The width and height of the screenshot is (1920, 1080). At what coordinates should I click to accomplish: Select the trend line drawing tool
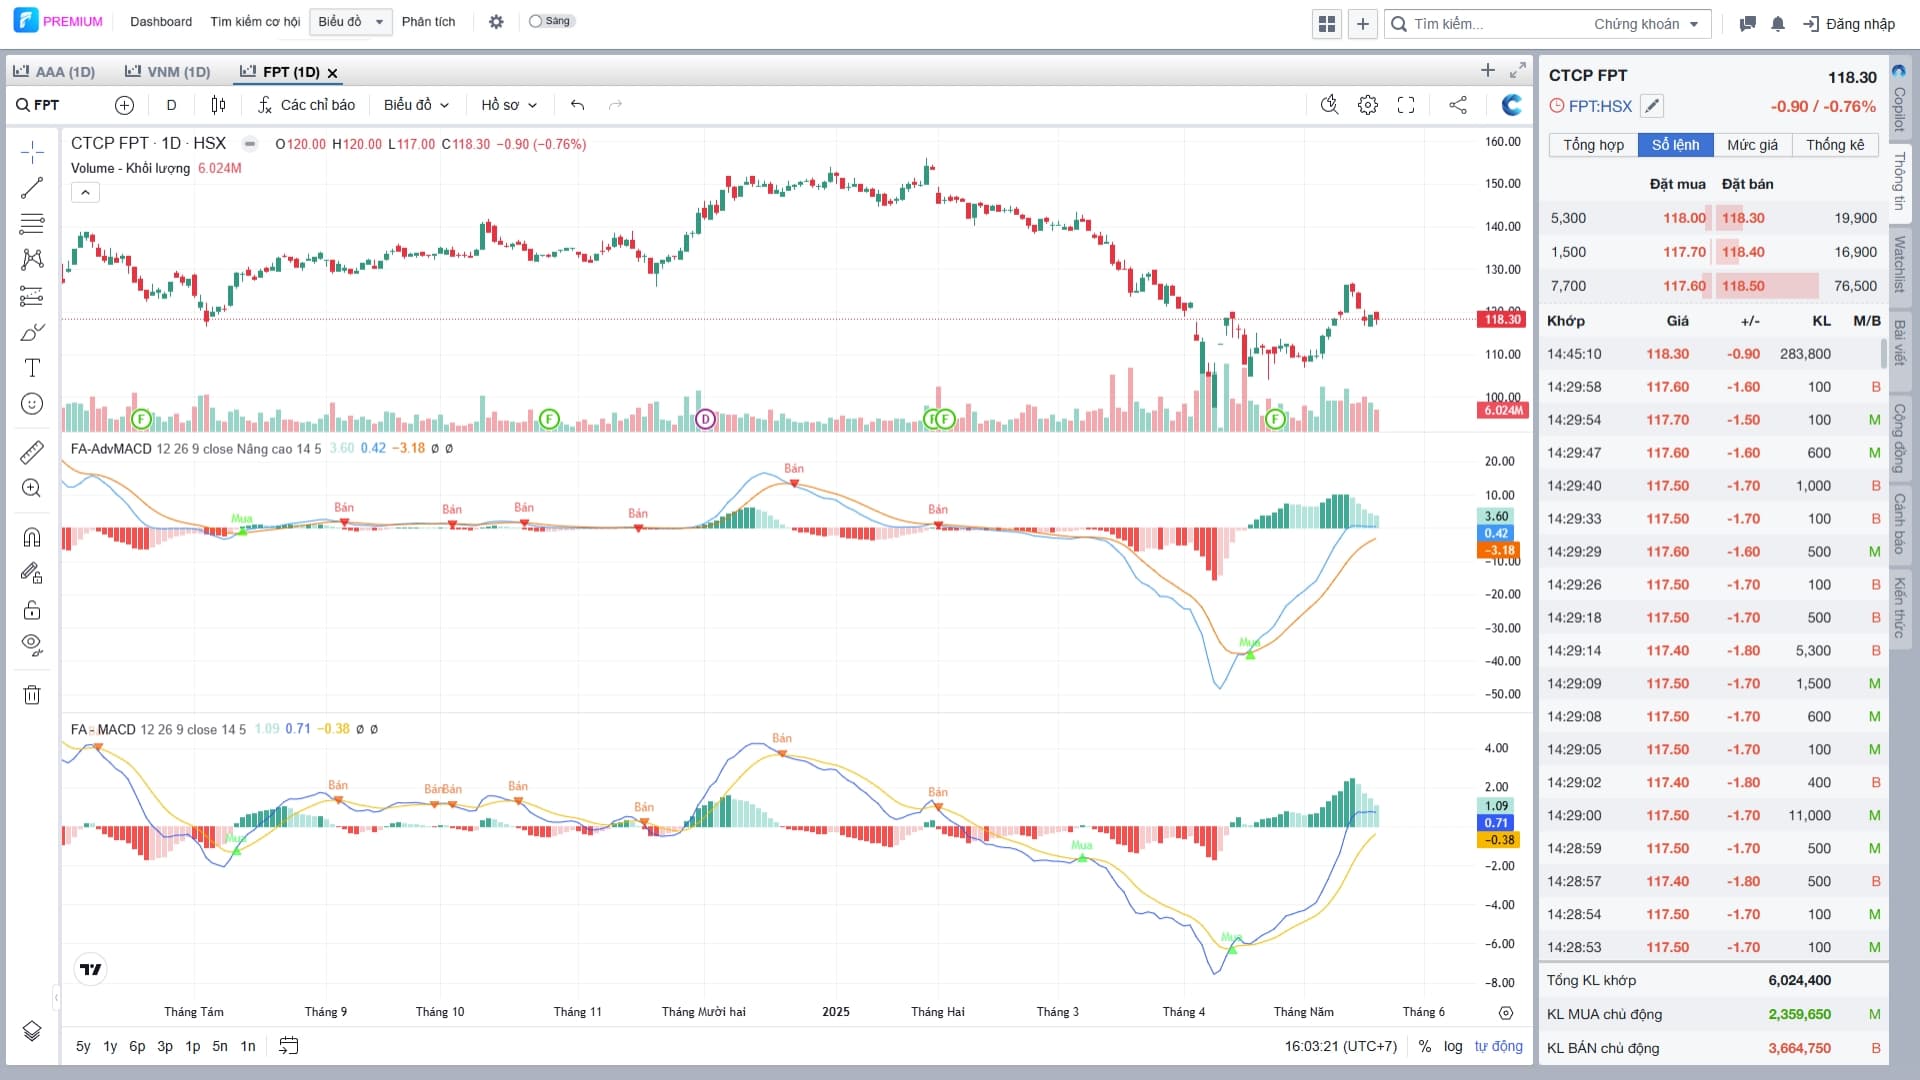click(32, 187)
